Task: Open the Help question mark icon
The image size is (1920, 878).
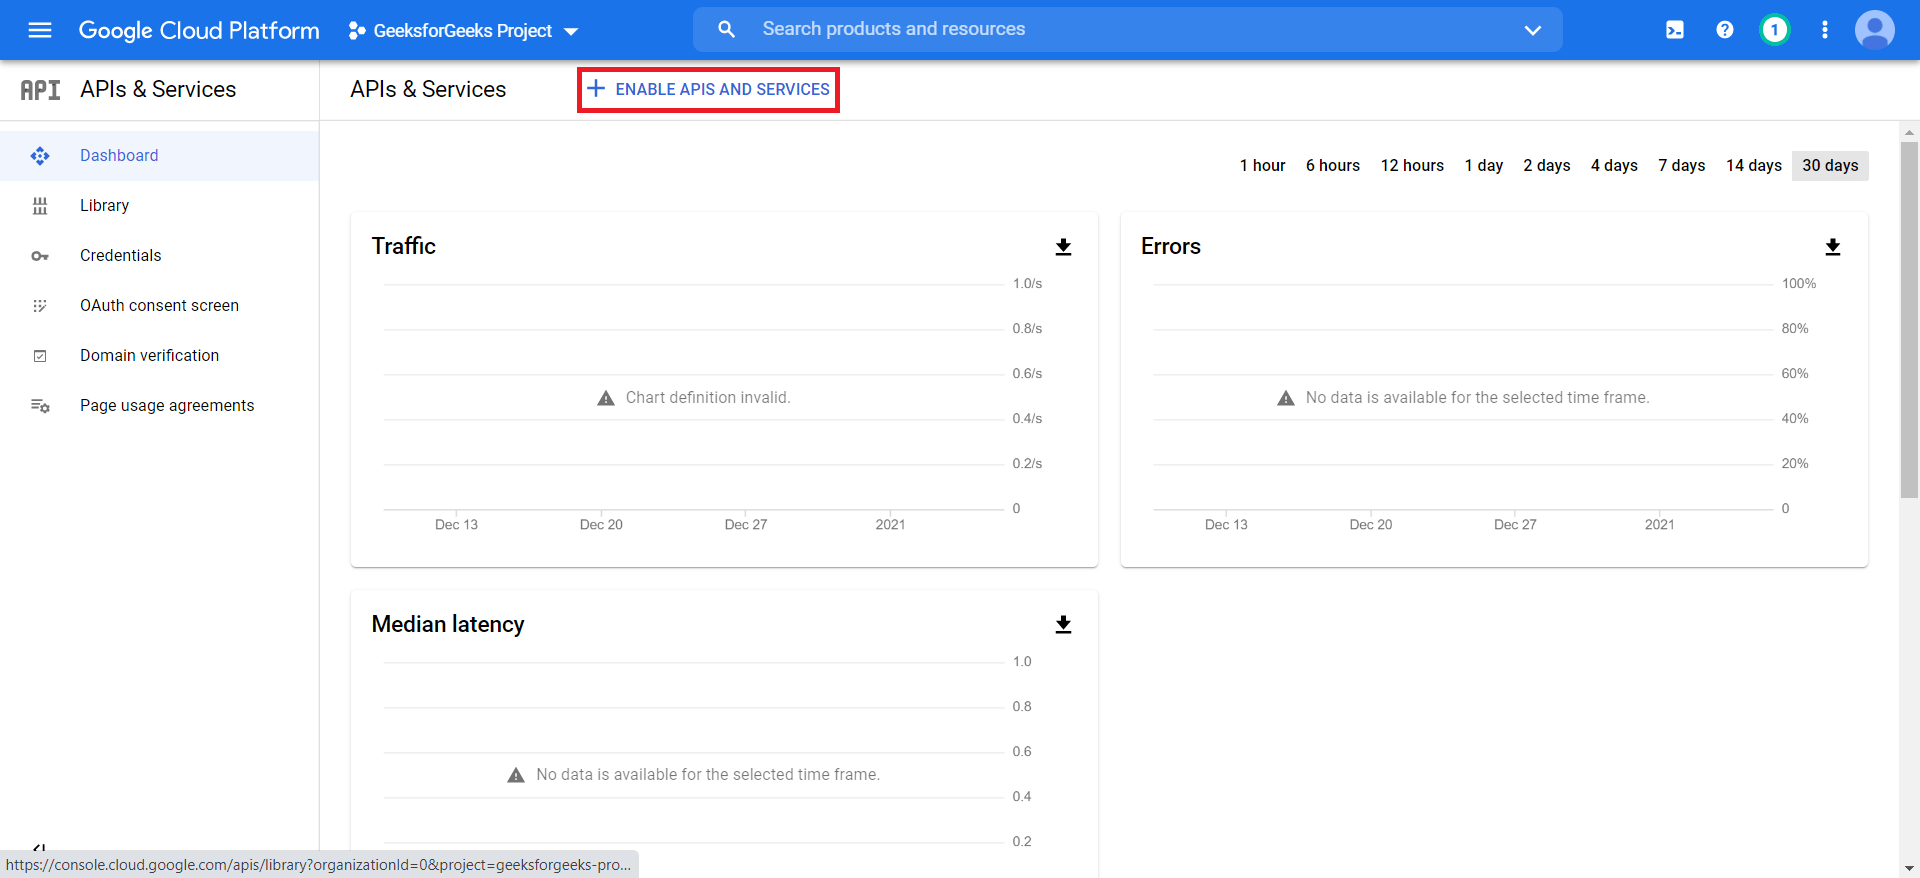Action: coord(1724,30)
